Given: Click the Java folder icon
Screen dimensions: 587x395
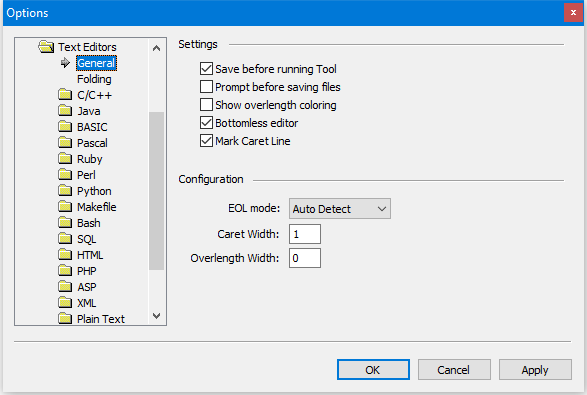Looking at the screenshot, I should (x=65, y=110).
